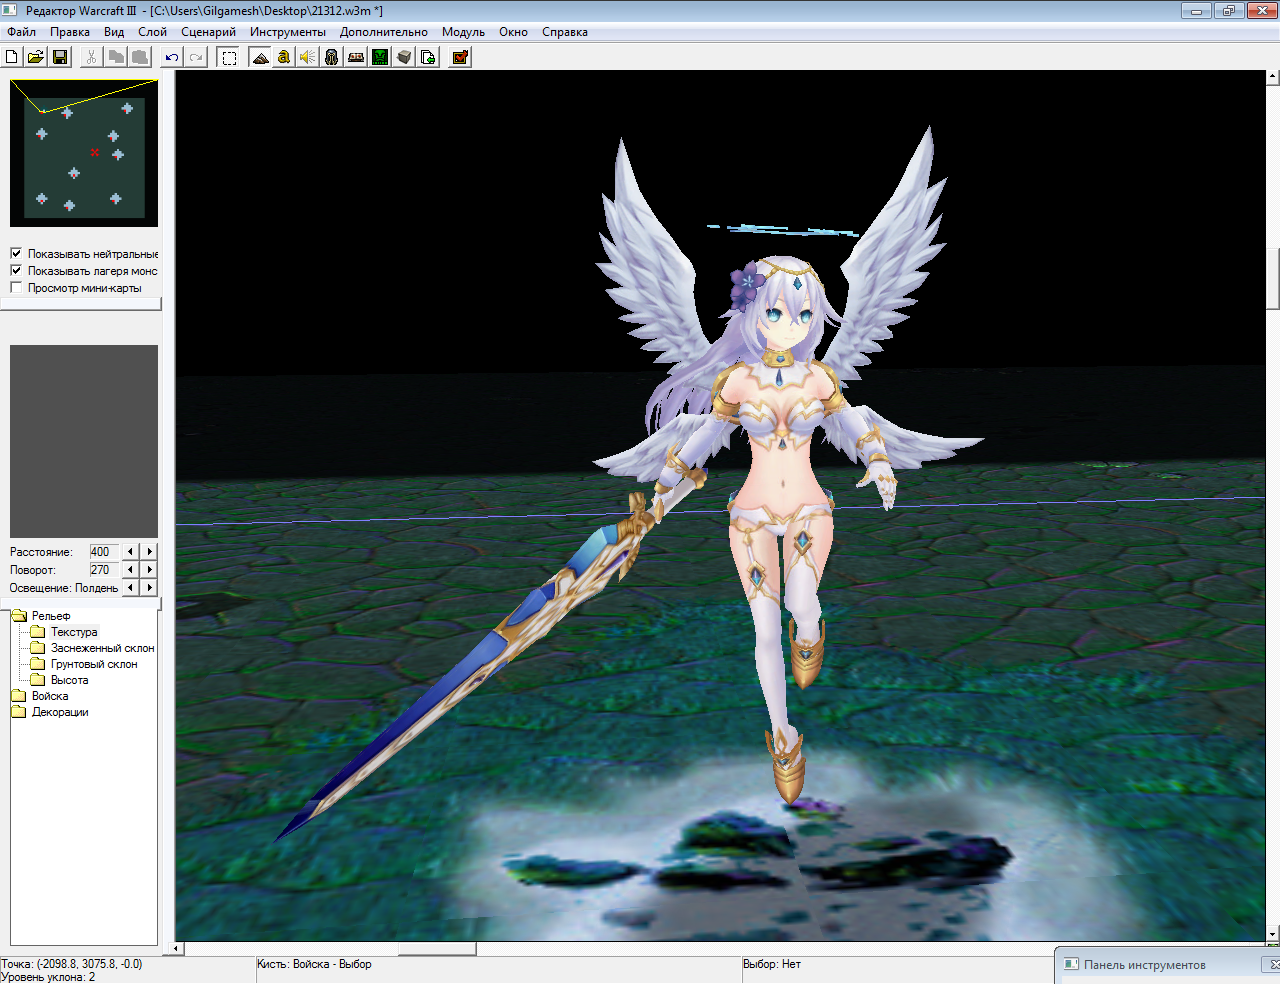
Task: Toggle 'Показывать нейтральные' checkbox
Action: (16, 253)
